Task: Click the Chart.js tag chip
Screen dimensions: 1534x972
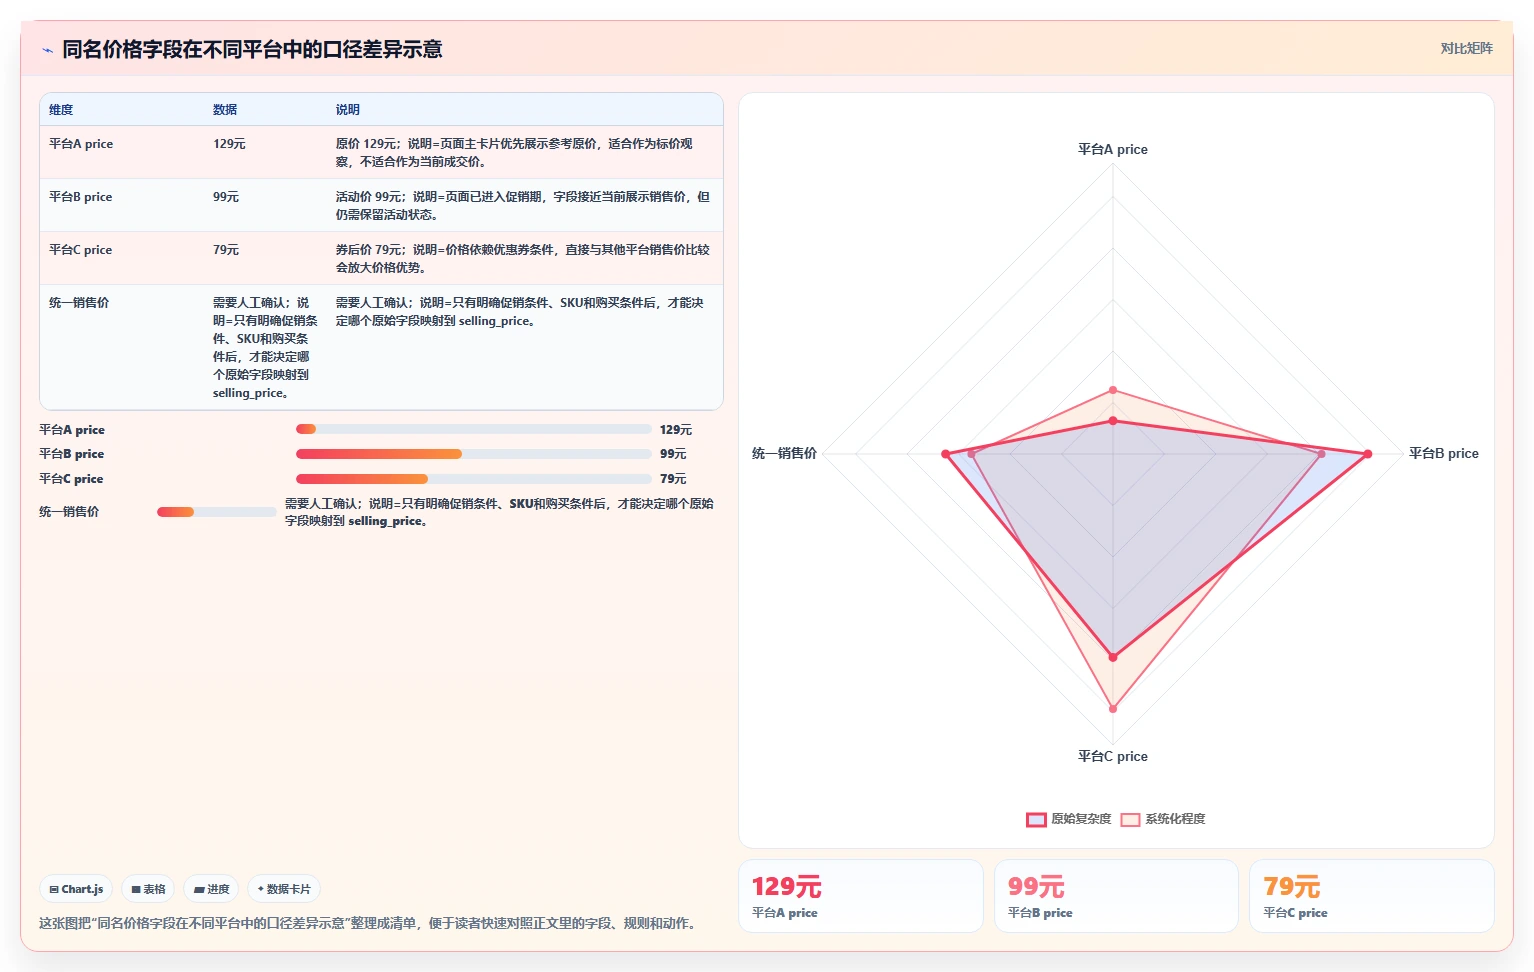Action: (76, 889)
